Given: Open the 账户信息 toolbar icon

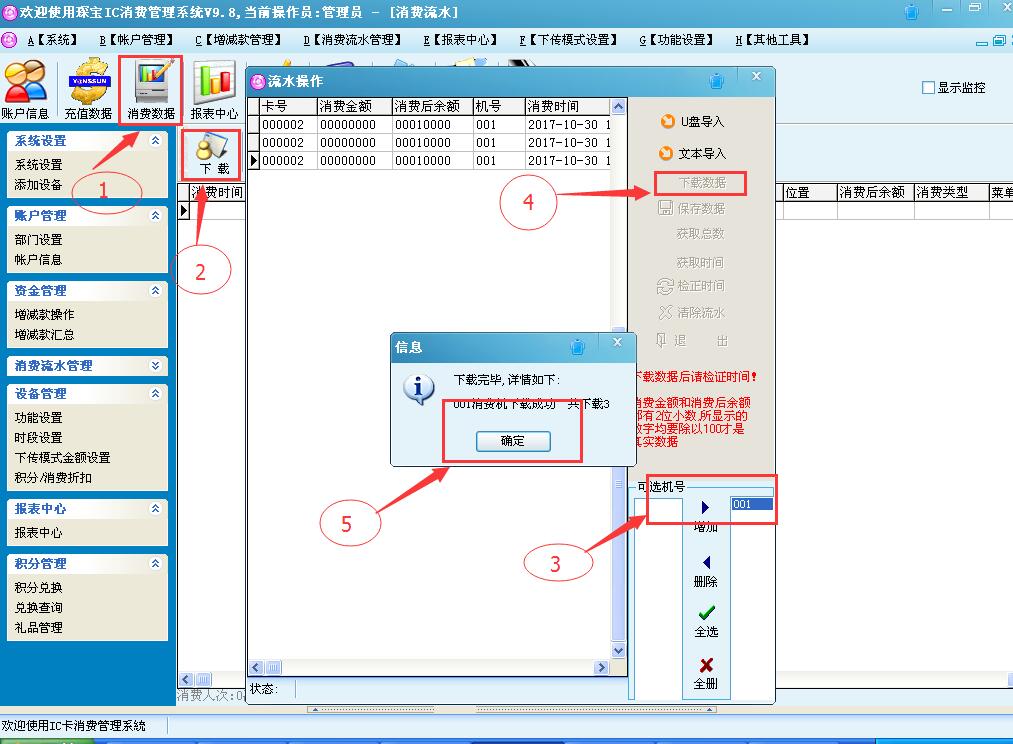Looking at the screenshot, I should tap(25, 90).
